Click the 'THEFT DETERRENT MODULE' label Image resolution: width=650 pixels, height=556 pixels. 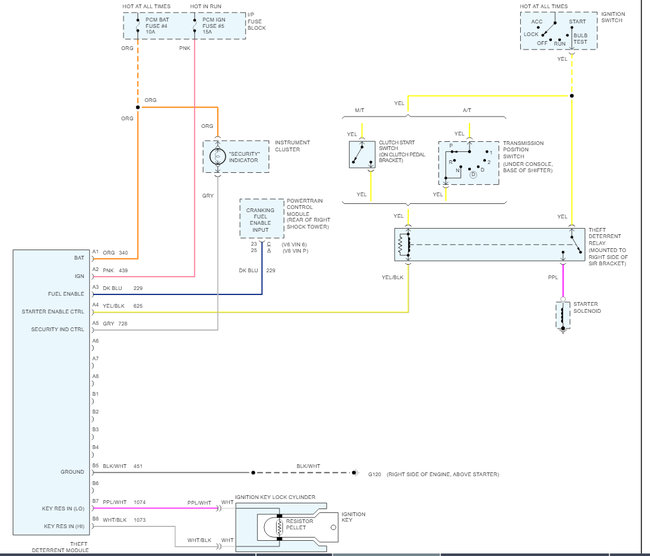60,547
